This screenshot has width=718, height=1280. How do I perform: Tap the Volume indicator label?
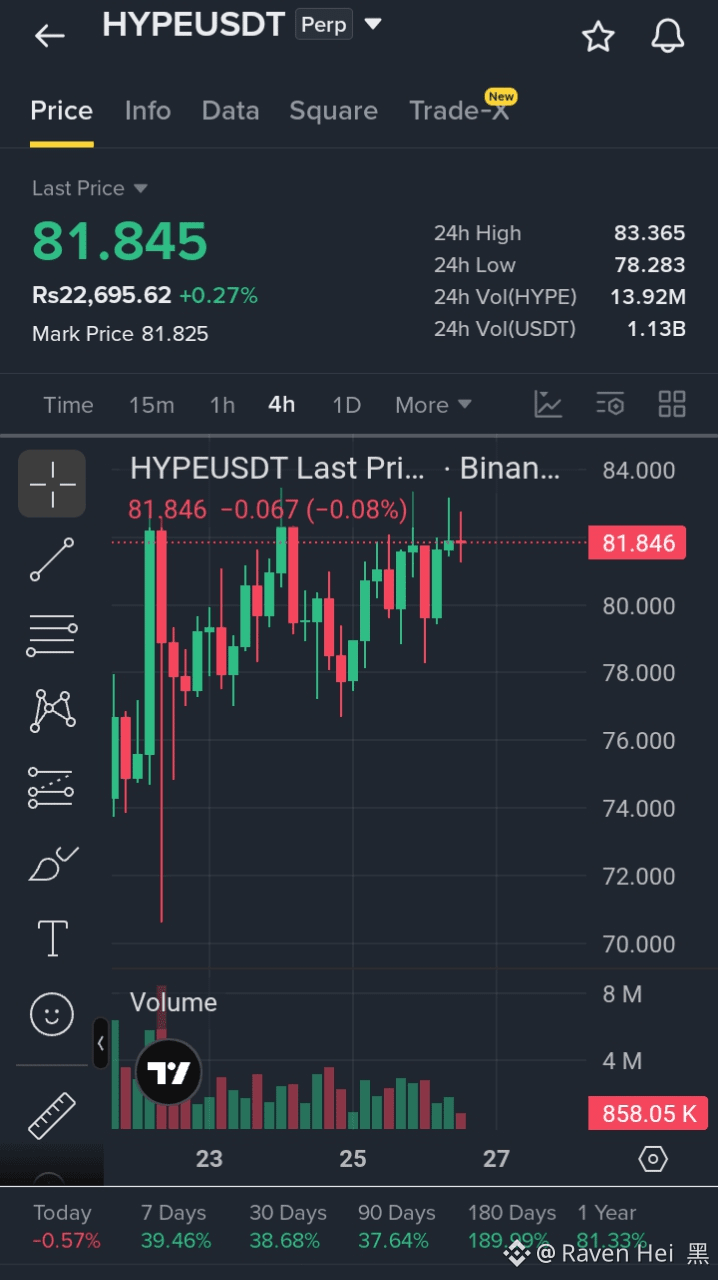(173, 1002)
